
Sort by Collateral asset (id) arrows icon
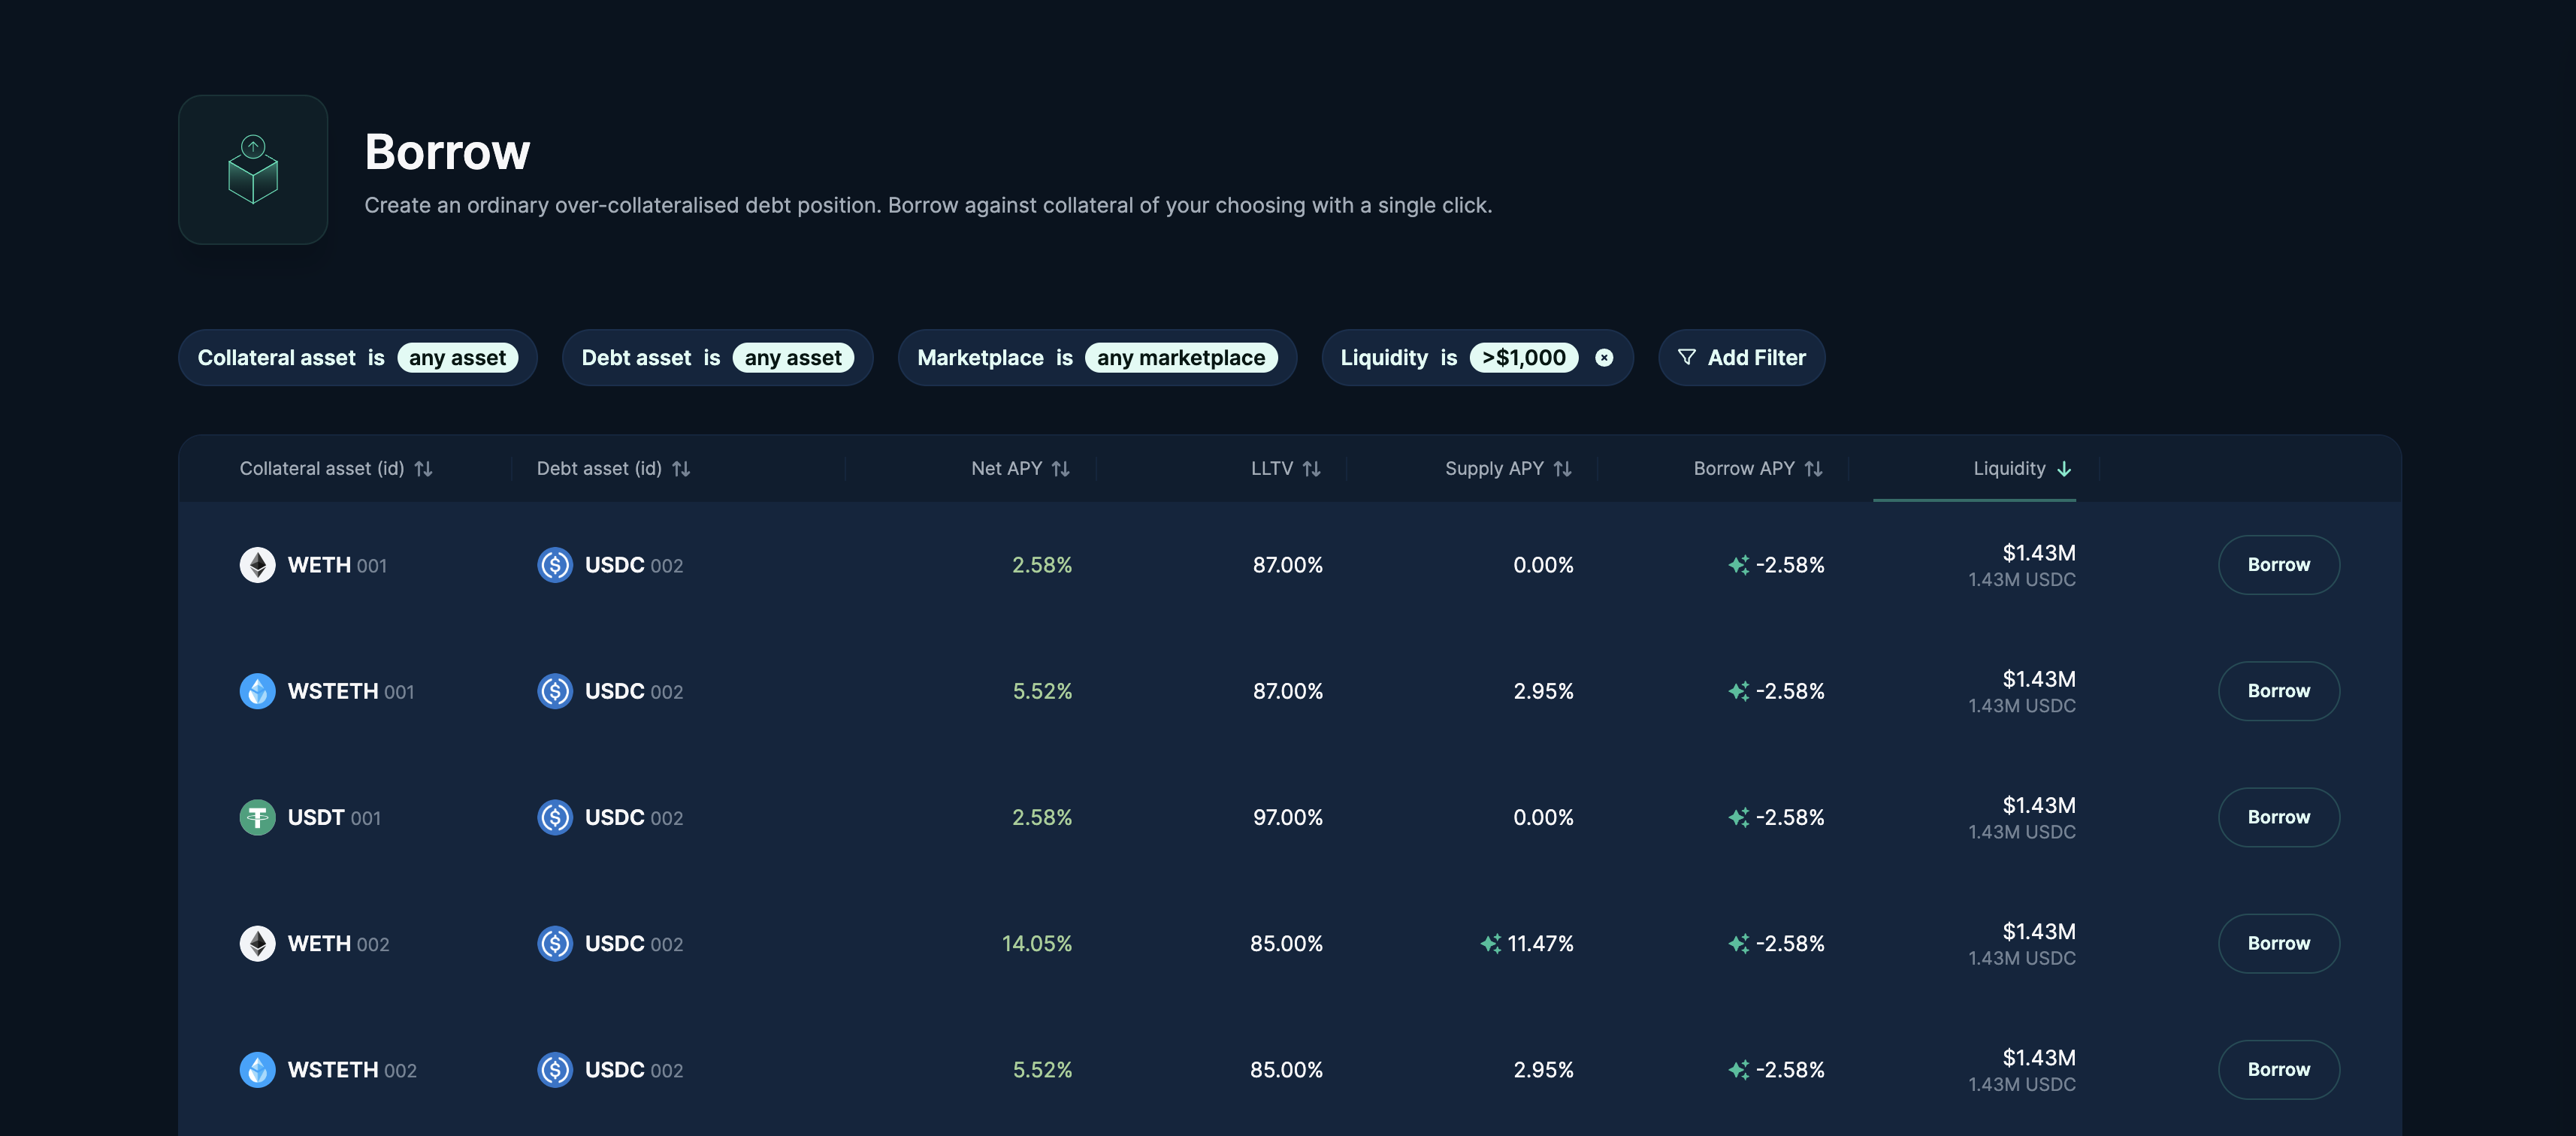coord(424,469)
